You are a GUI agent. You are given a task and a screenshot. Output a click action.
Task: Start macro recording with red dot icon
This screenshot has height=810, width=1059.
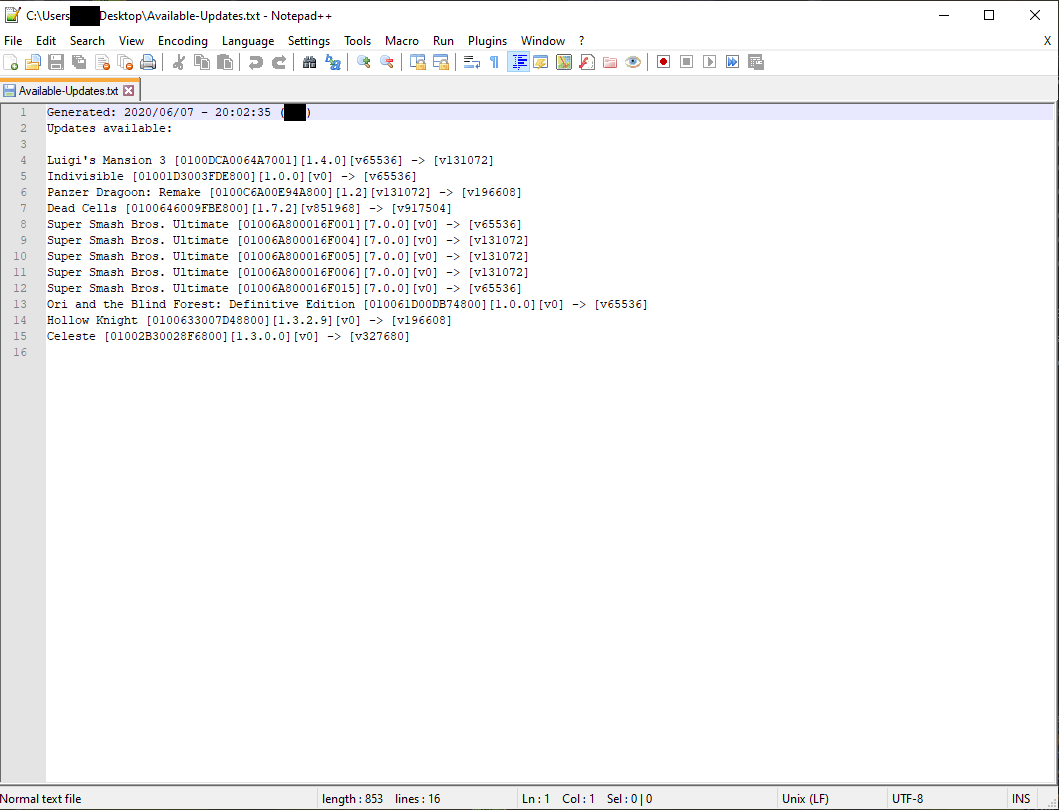tap(663, 62)
